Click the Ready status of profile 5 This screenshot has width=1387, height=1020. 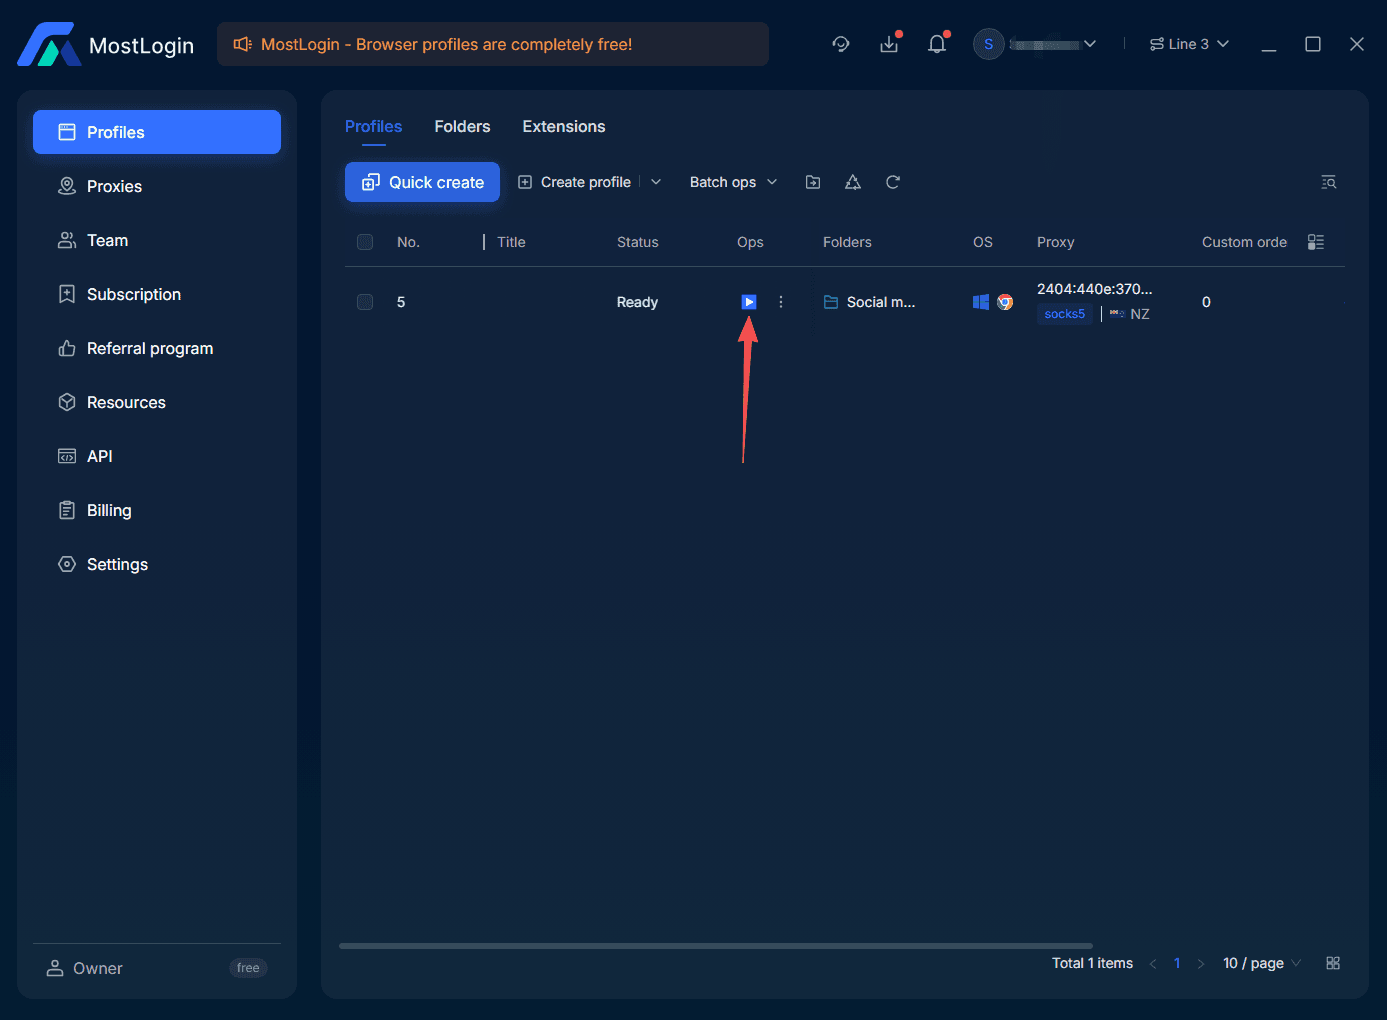[x=637, y=302]
